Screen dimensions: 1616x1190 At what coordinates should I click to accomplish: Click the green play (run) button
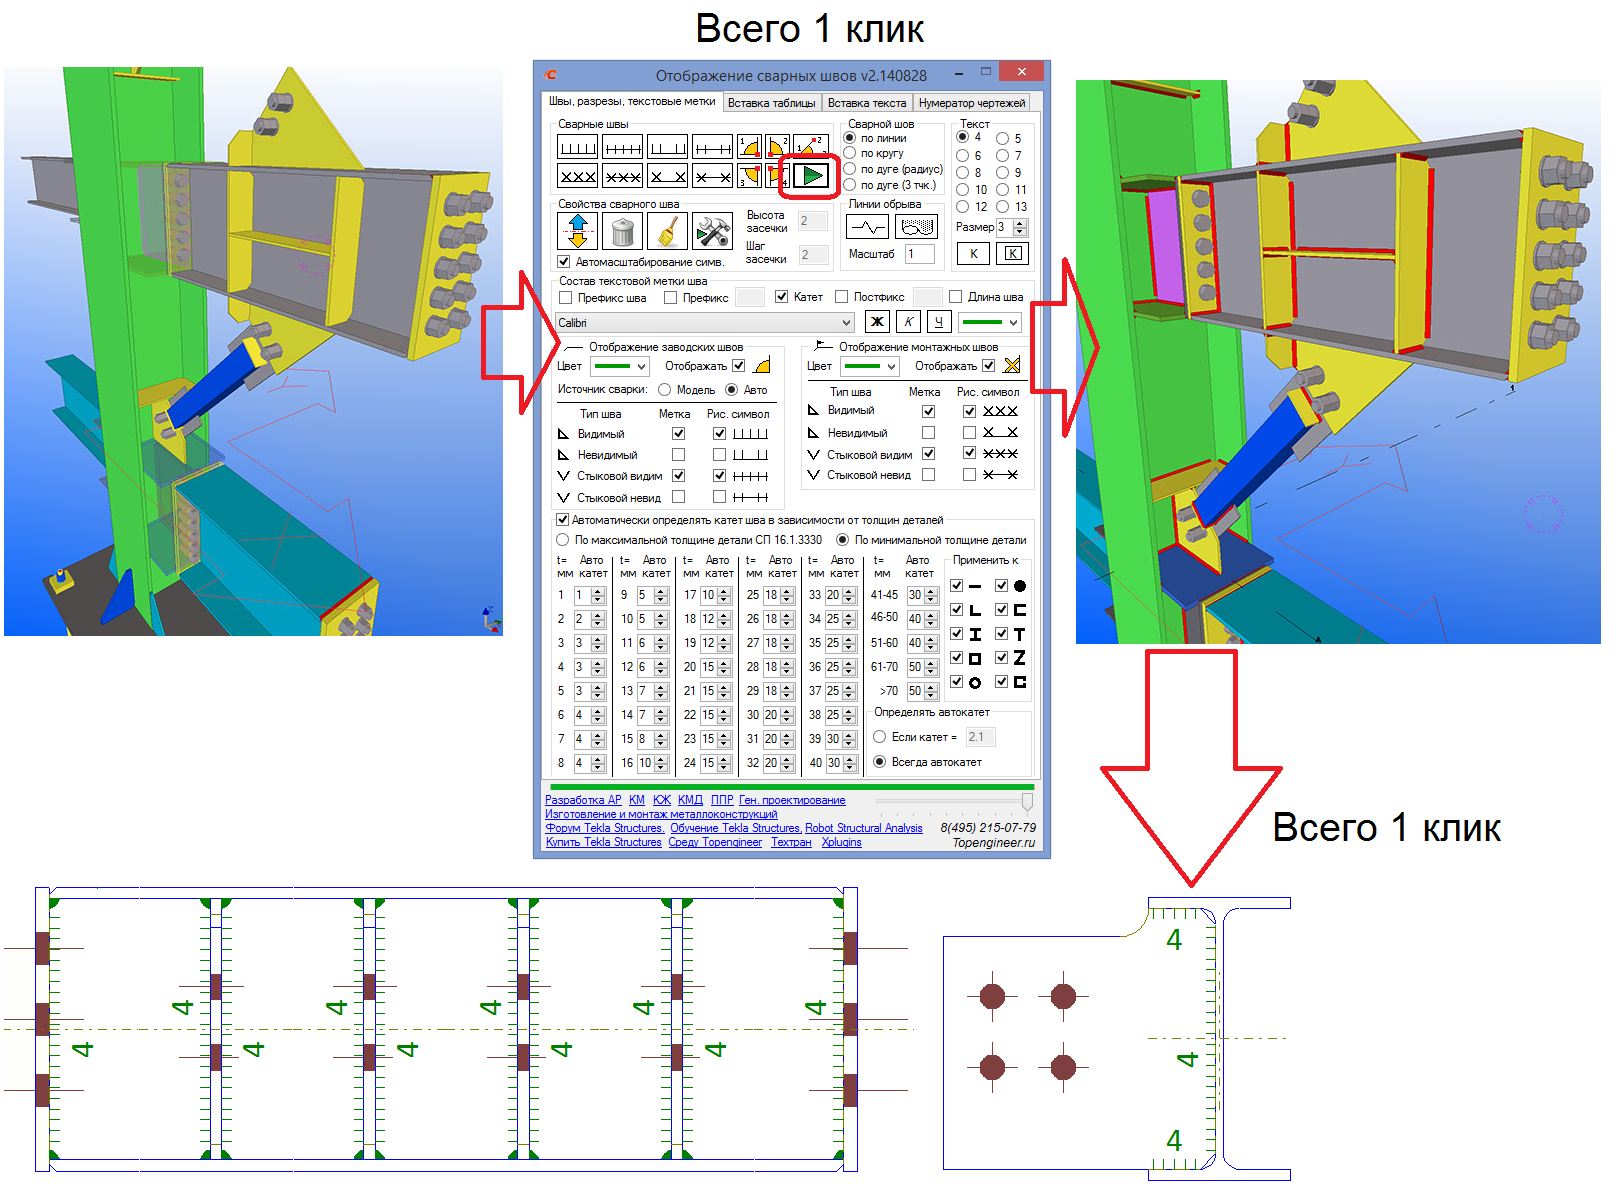click(x=812, y=176)
